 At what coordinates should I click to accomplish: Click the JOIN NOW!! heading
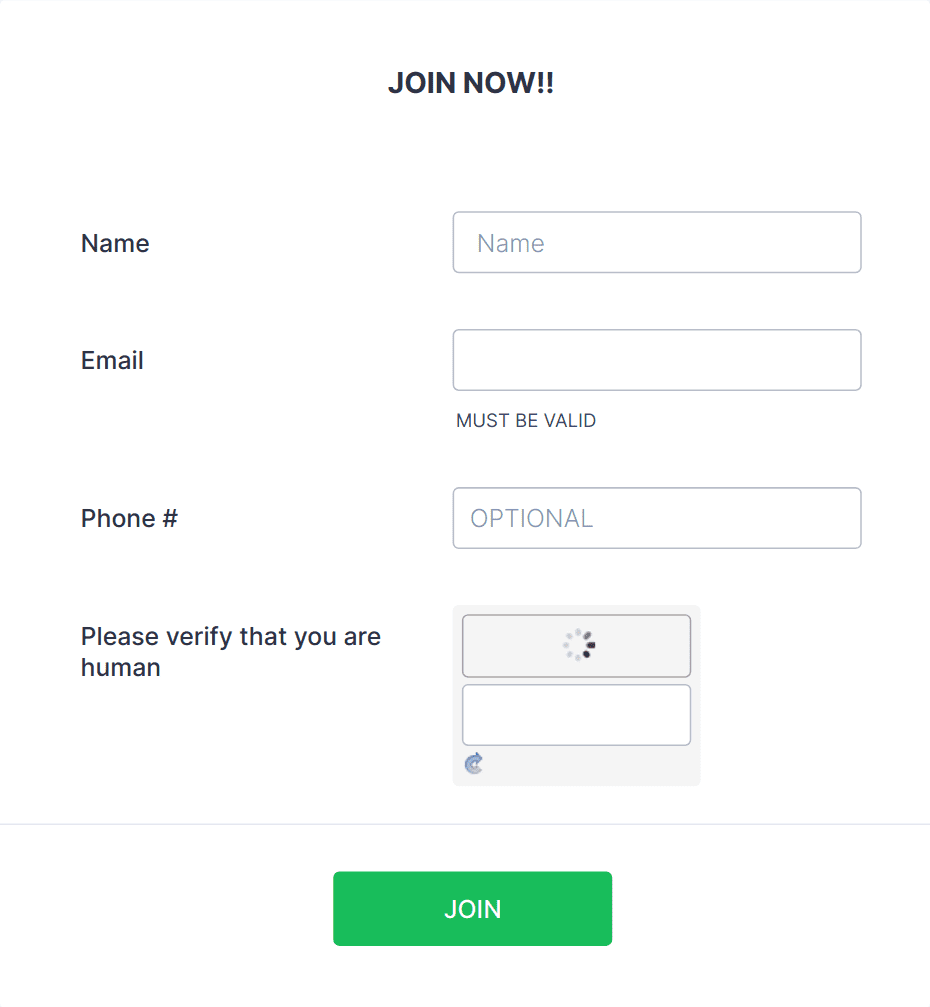[471, 82]
